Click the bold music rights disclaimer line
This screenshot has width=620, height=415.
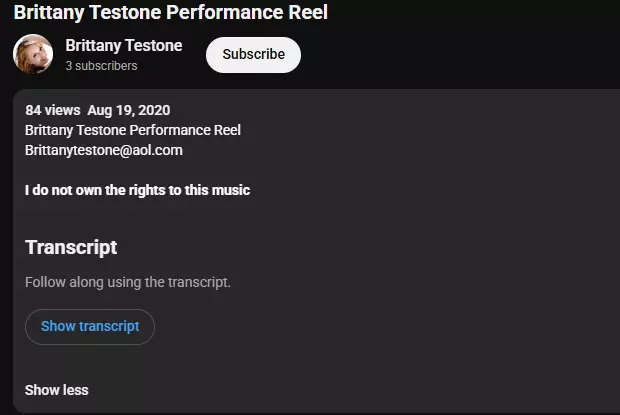137,190
